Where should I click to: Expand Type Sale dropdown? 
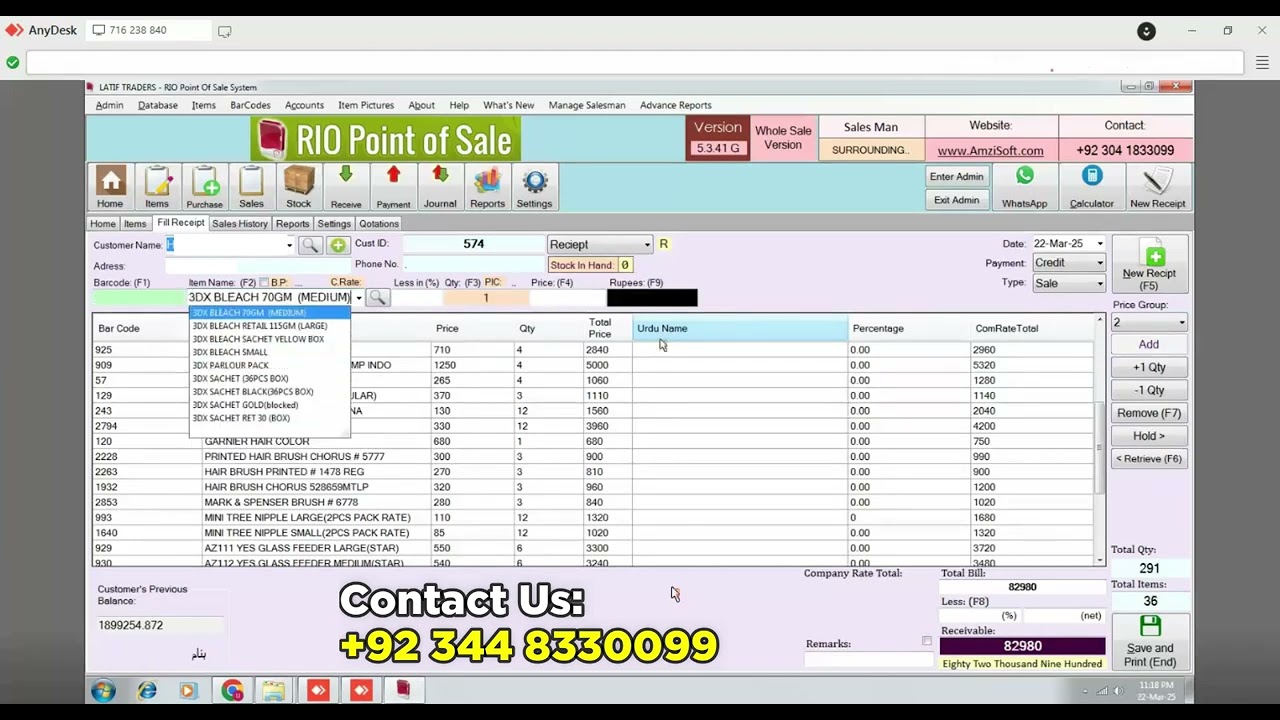(x=1099, y=283)
